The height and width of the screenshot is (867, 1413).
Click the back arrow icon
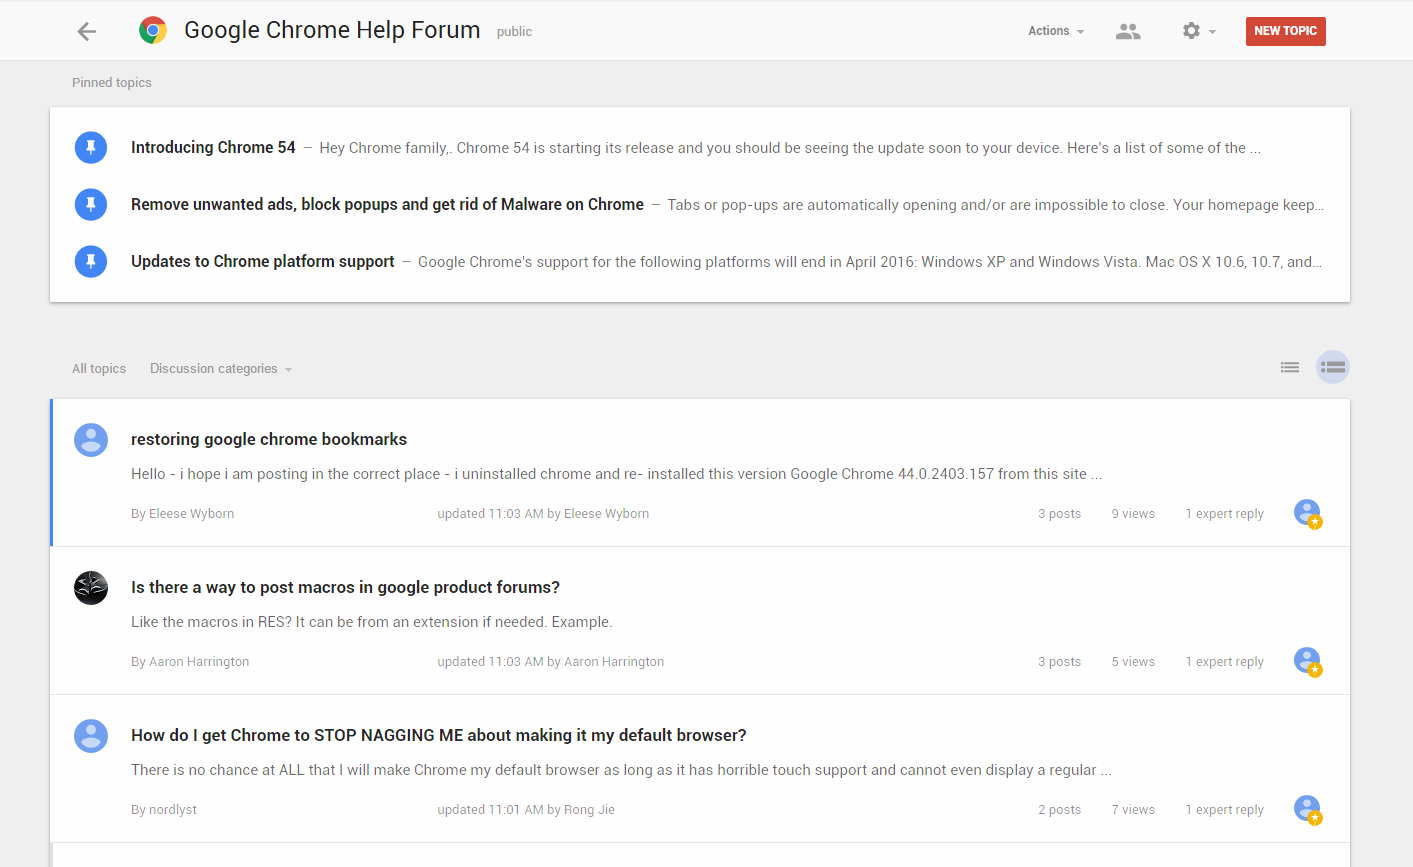[x=87, y=31]
